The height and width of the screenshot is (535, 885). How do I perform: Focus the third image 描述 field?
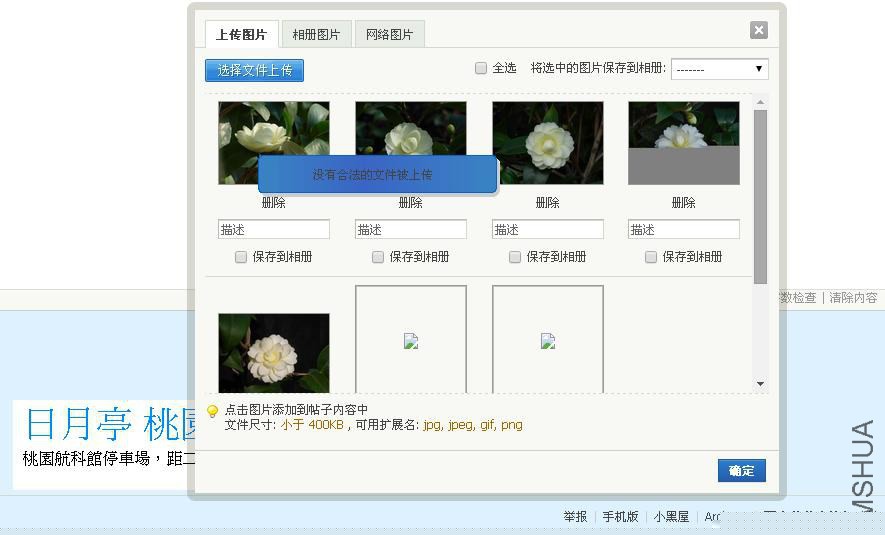click(x=548, y=229)
